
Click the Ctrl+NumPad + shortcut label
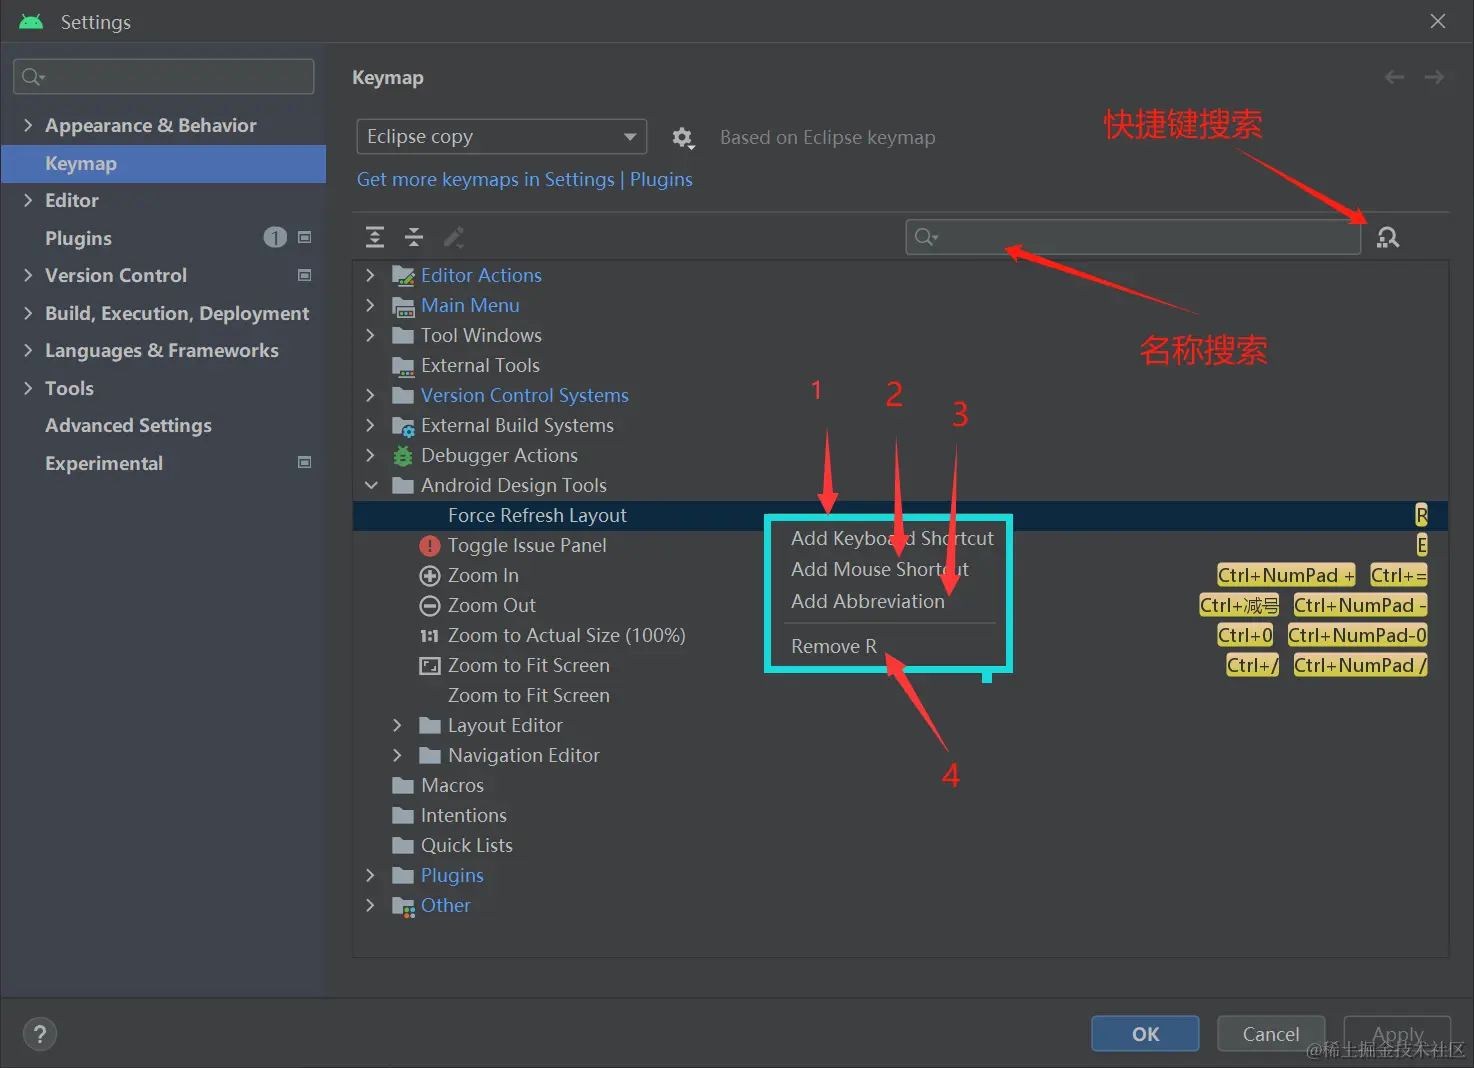1286,575
